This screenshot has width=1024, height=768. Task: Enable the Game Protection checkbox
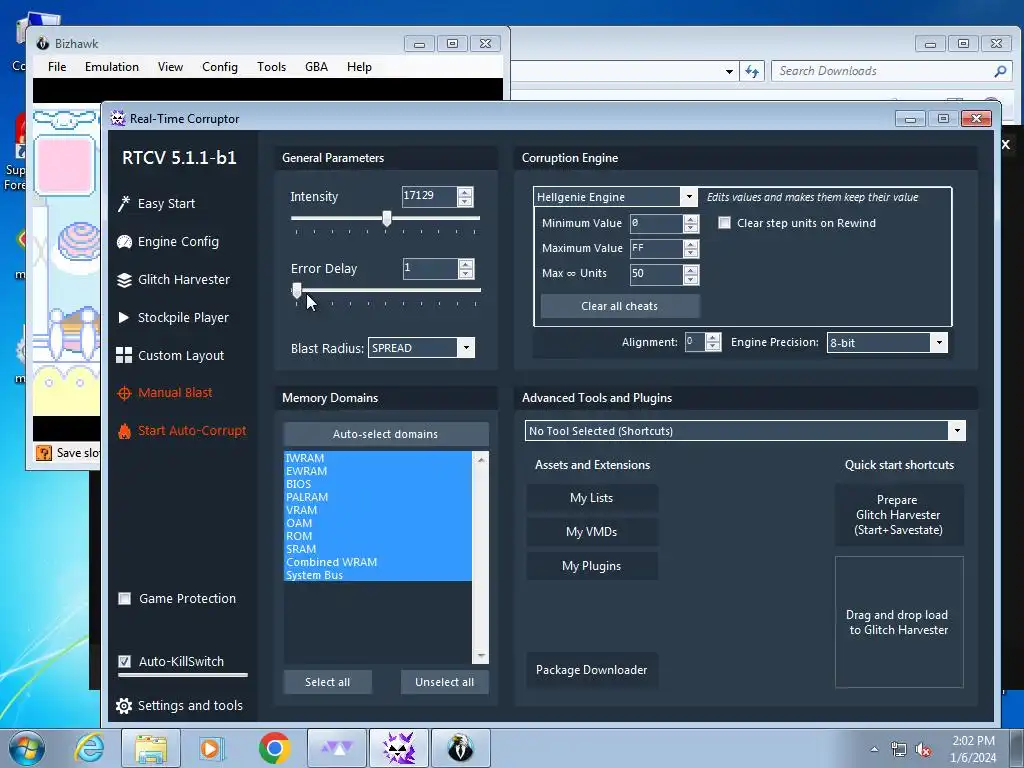pyautogui.click(x=124, y=599)
